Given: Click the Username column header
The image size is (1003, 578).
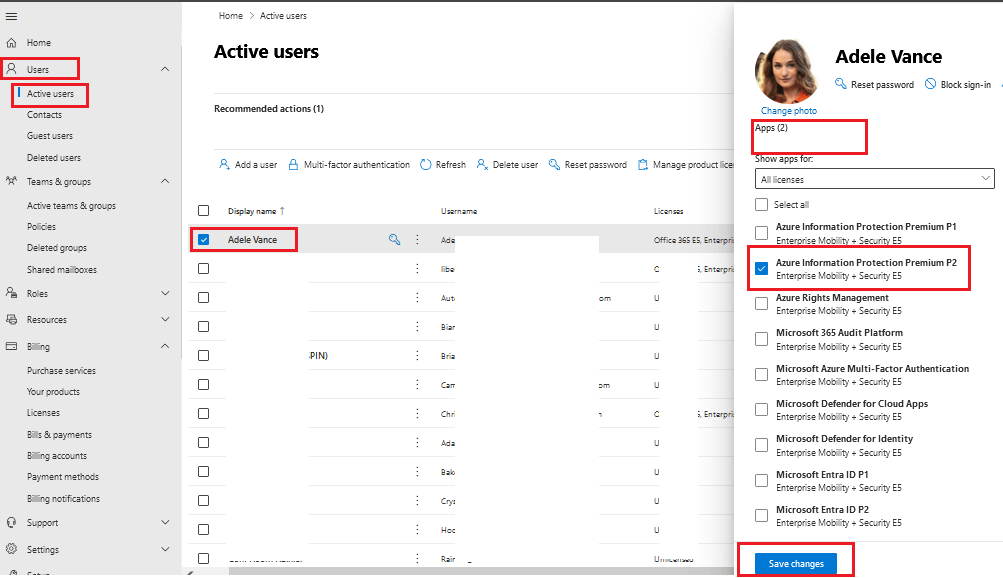Looking at the screenshot, I should [x=459, y=211].
